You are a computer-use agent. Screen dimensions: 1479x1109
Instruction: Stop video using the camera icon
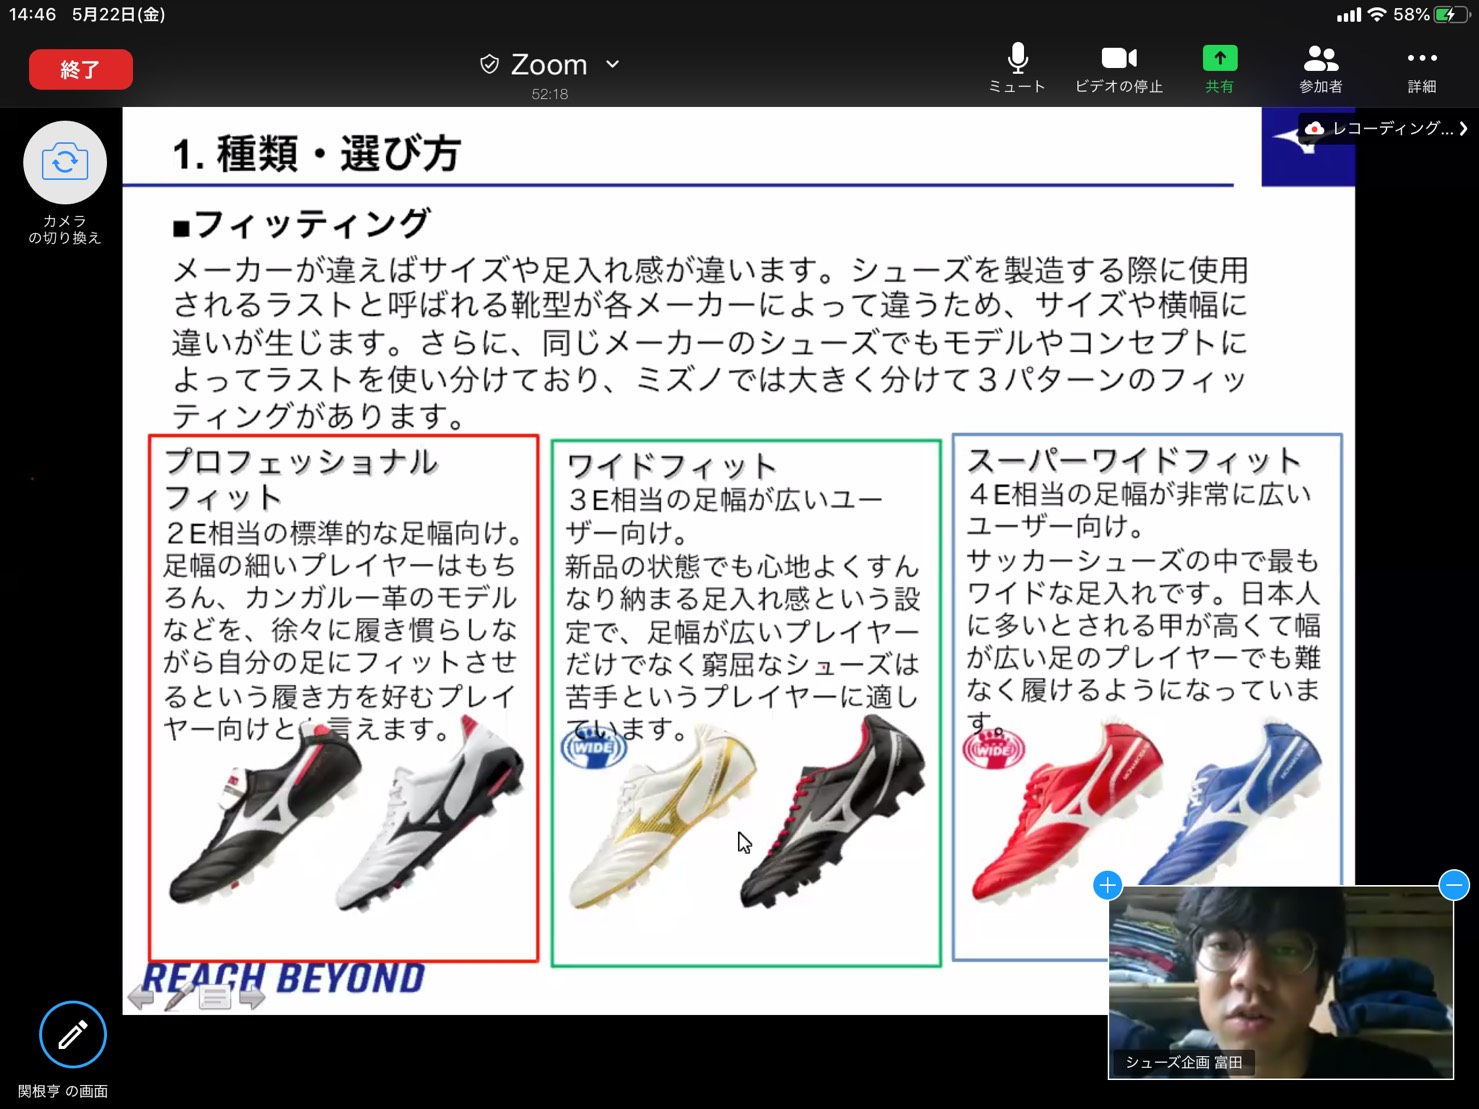tap(1118, 68)
